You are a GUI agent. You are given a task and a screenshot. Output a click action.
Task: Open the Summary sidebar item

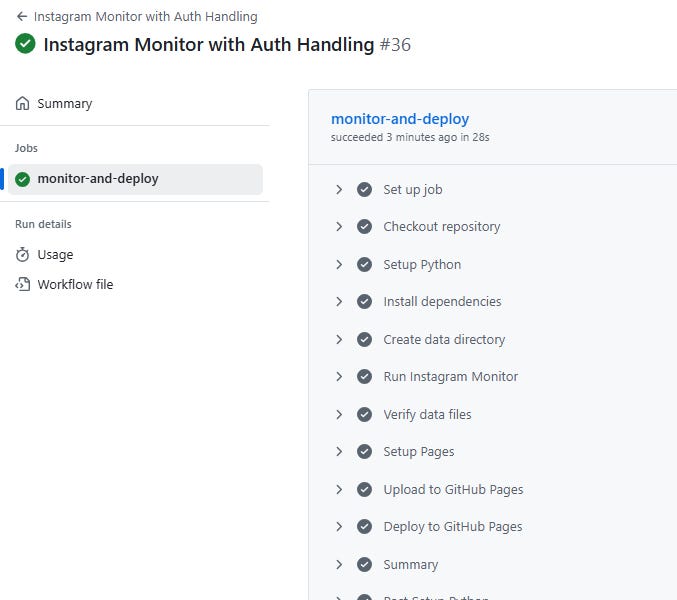tap(135, 104)
